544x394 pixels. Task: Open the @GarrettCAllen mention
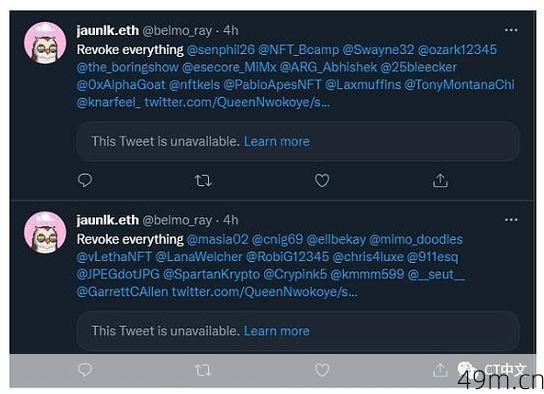tap(122, 292)
